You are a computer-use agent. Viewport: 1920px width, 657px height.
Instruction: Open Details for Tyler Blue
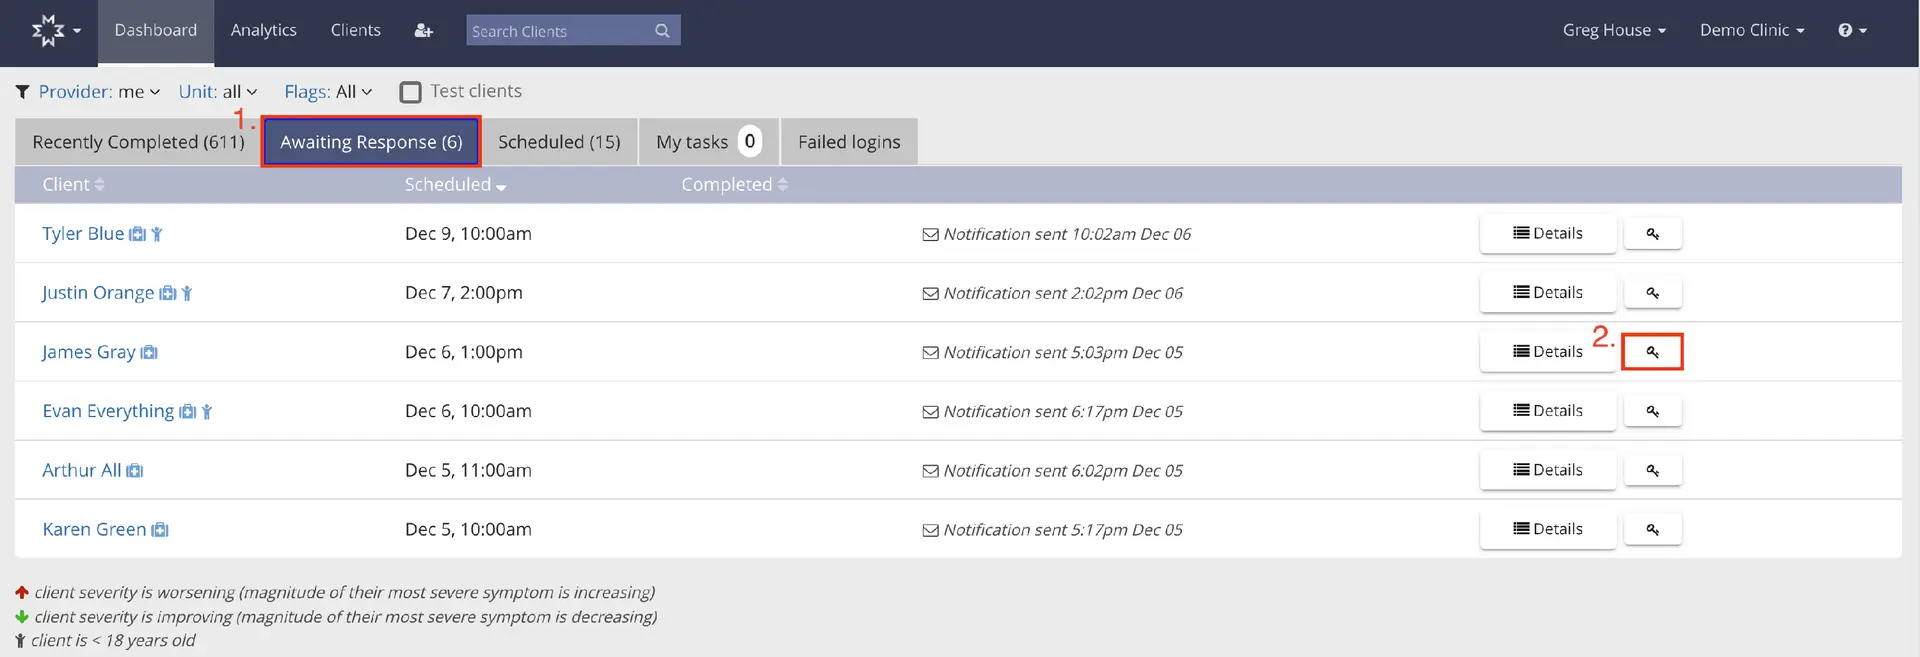(x=1547, y=234)
